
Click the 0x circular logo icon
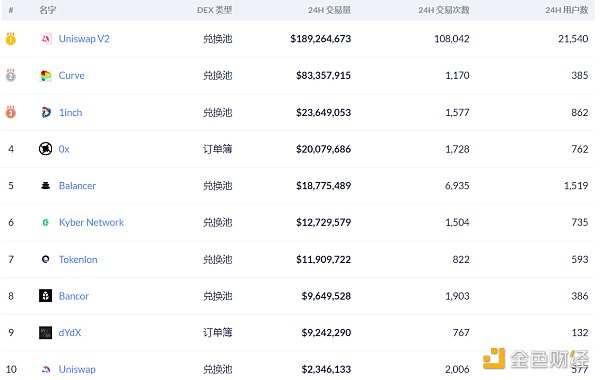[46, 148]
